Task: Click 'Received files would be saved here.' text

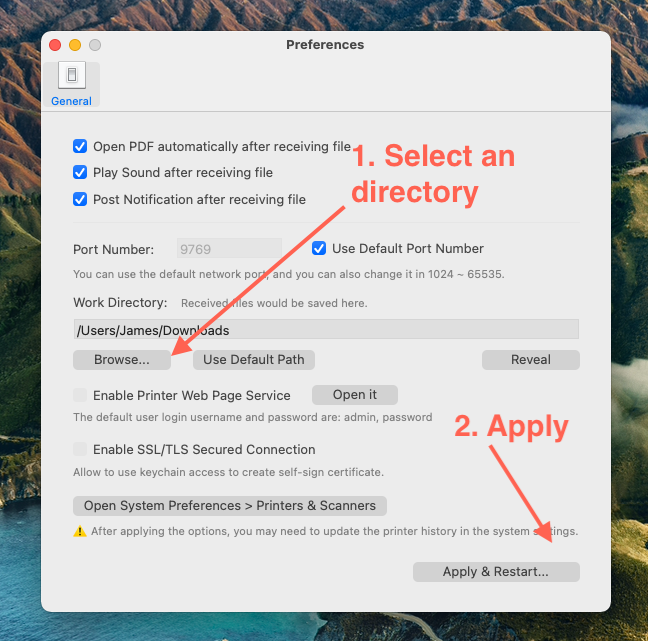Action: [274, 303]
